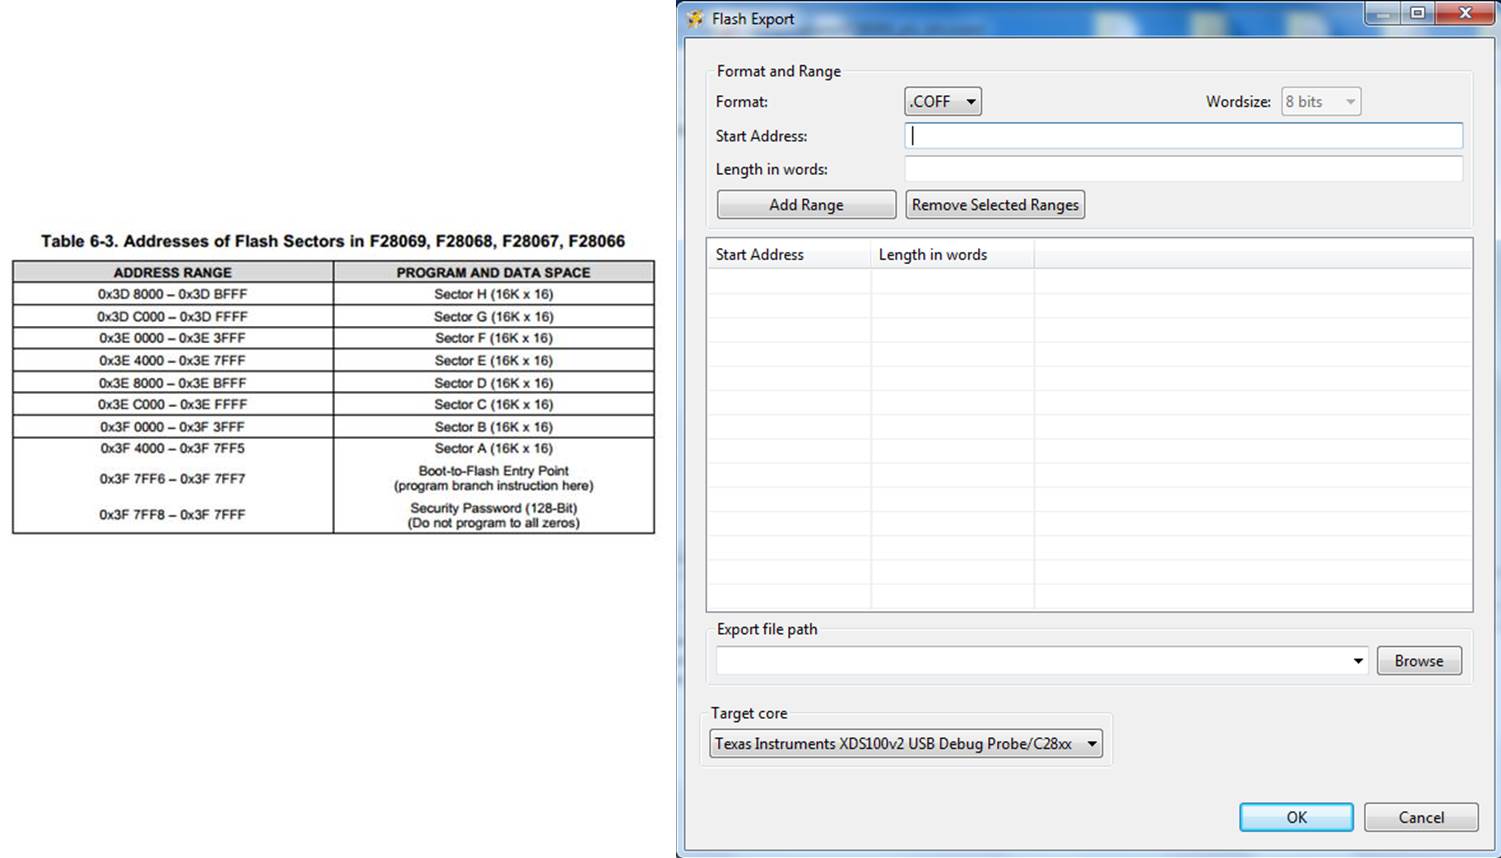Click the 0x3F 0000 – 0x3F 3FFF address cell
This screenshot has height=858, width=1501.
tap(173, 426)
